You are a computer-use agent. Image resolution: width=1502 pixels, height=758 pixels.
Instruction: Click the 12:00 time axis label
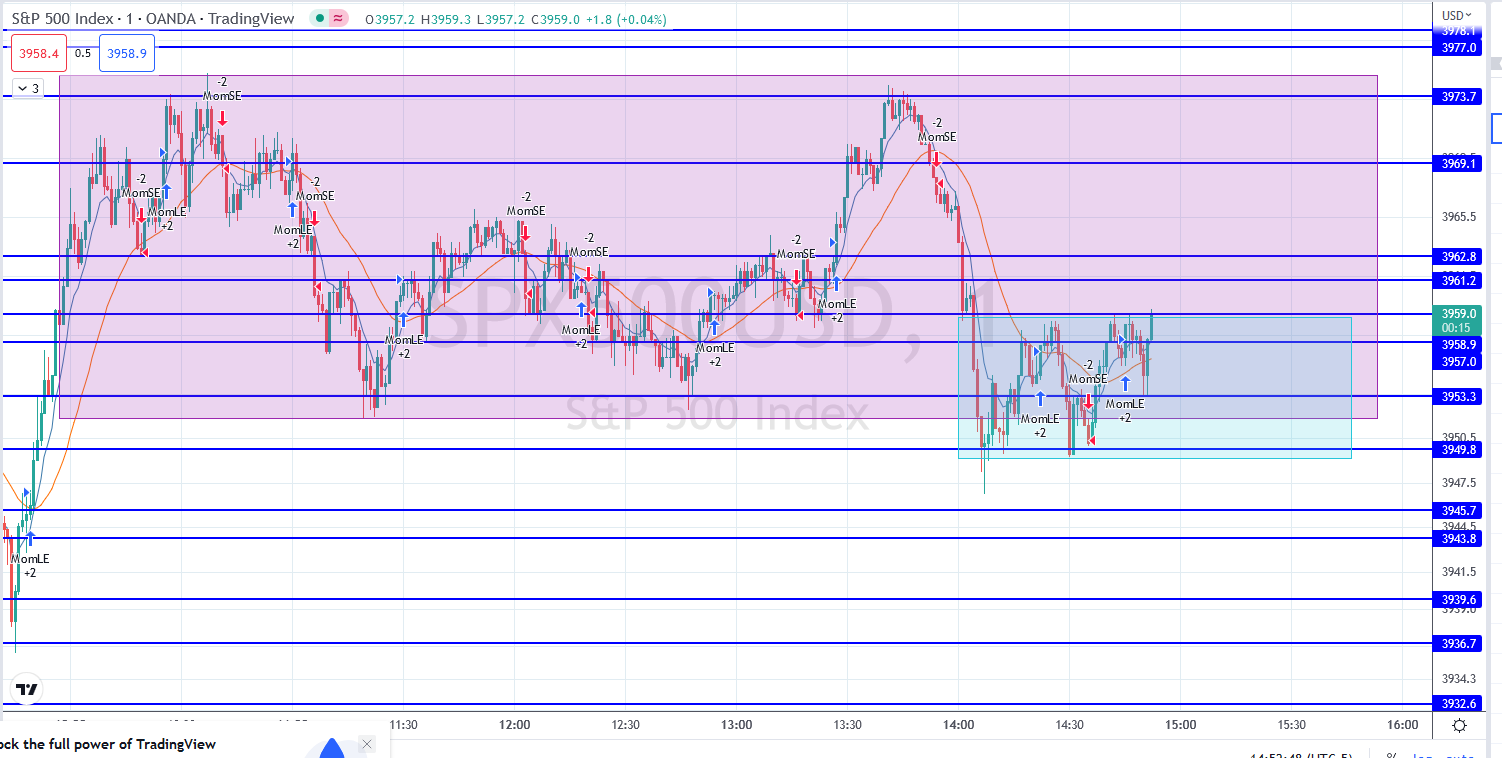pyautogui.click(x=514, y=725)
